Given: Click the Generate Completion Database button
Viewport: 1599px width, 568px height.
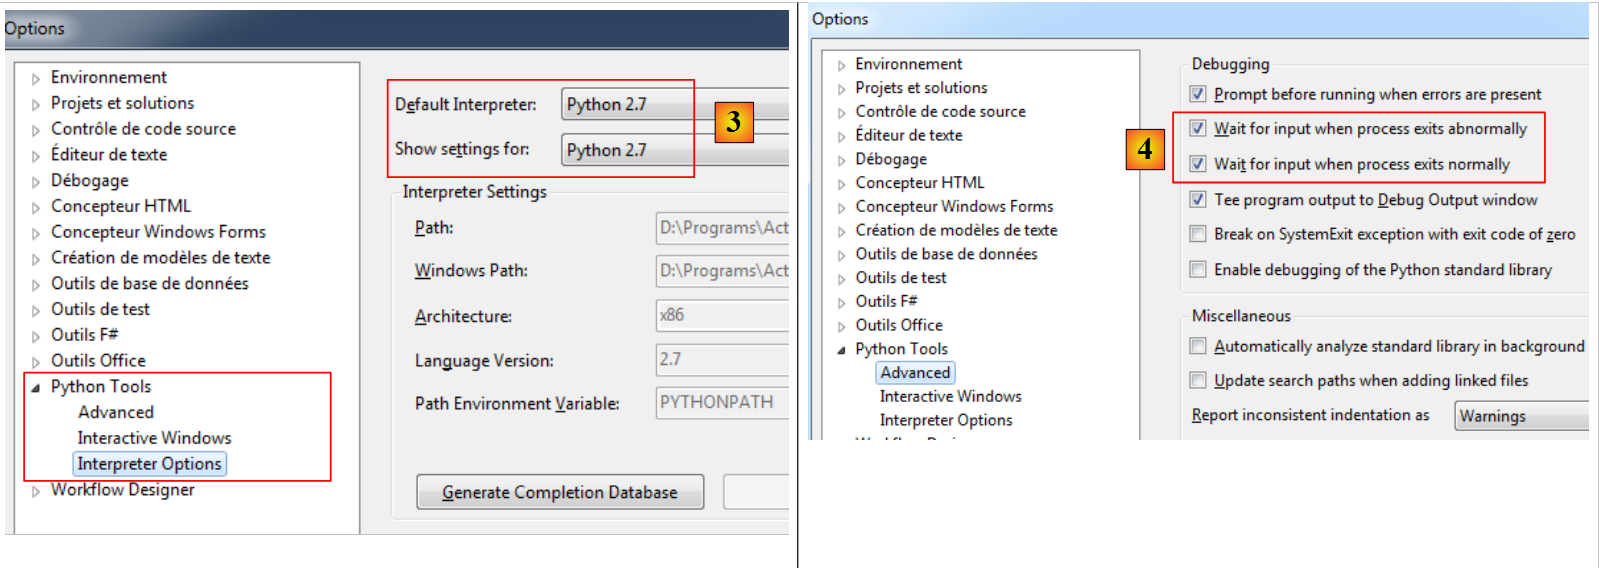Looking at the screenshot, I should point(559,492).
